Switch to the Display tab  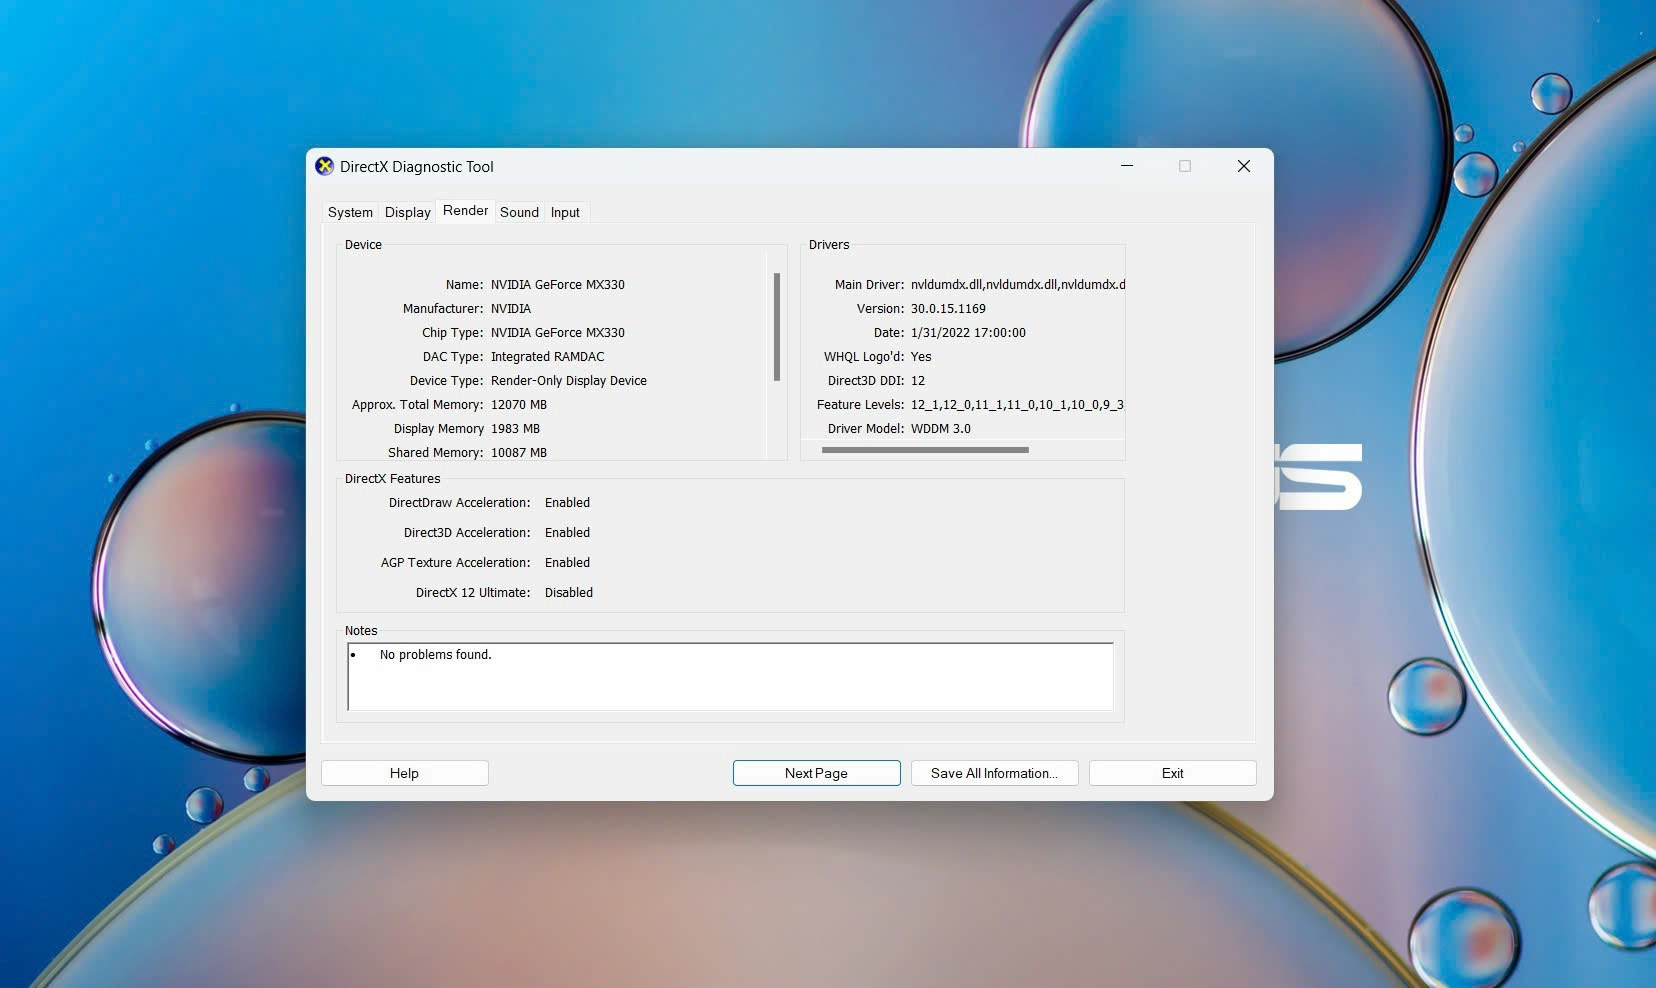408,212
